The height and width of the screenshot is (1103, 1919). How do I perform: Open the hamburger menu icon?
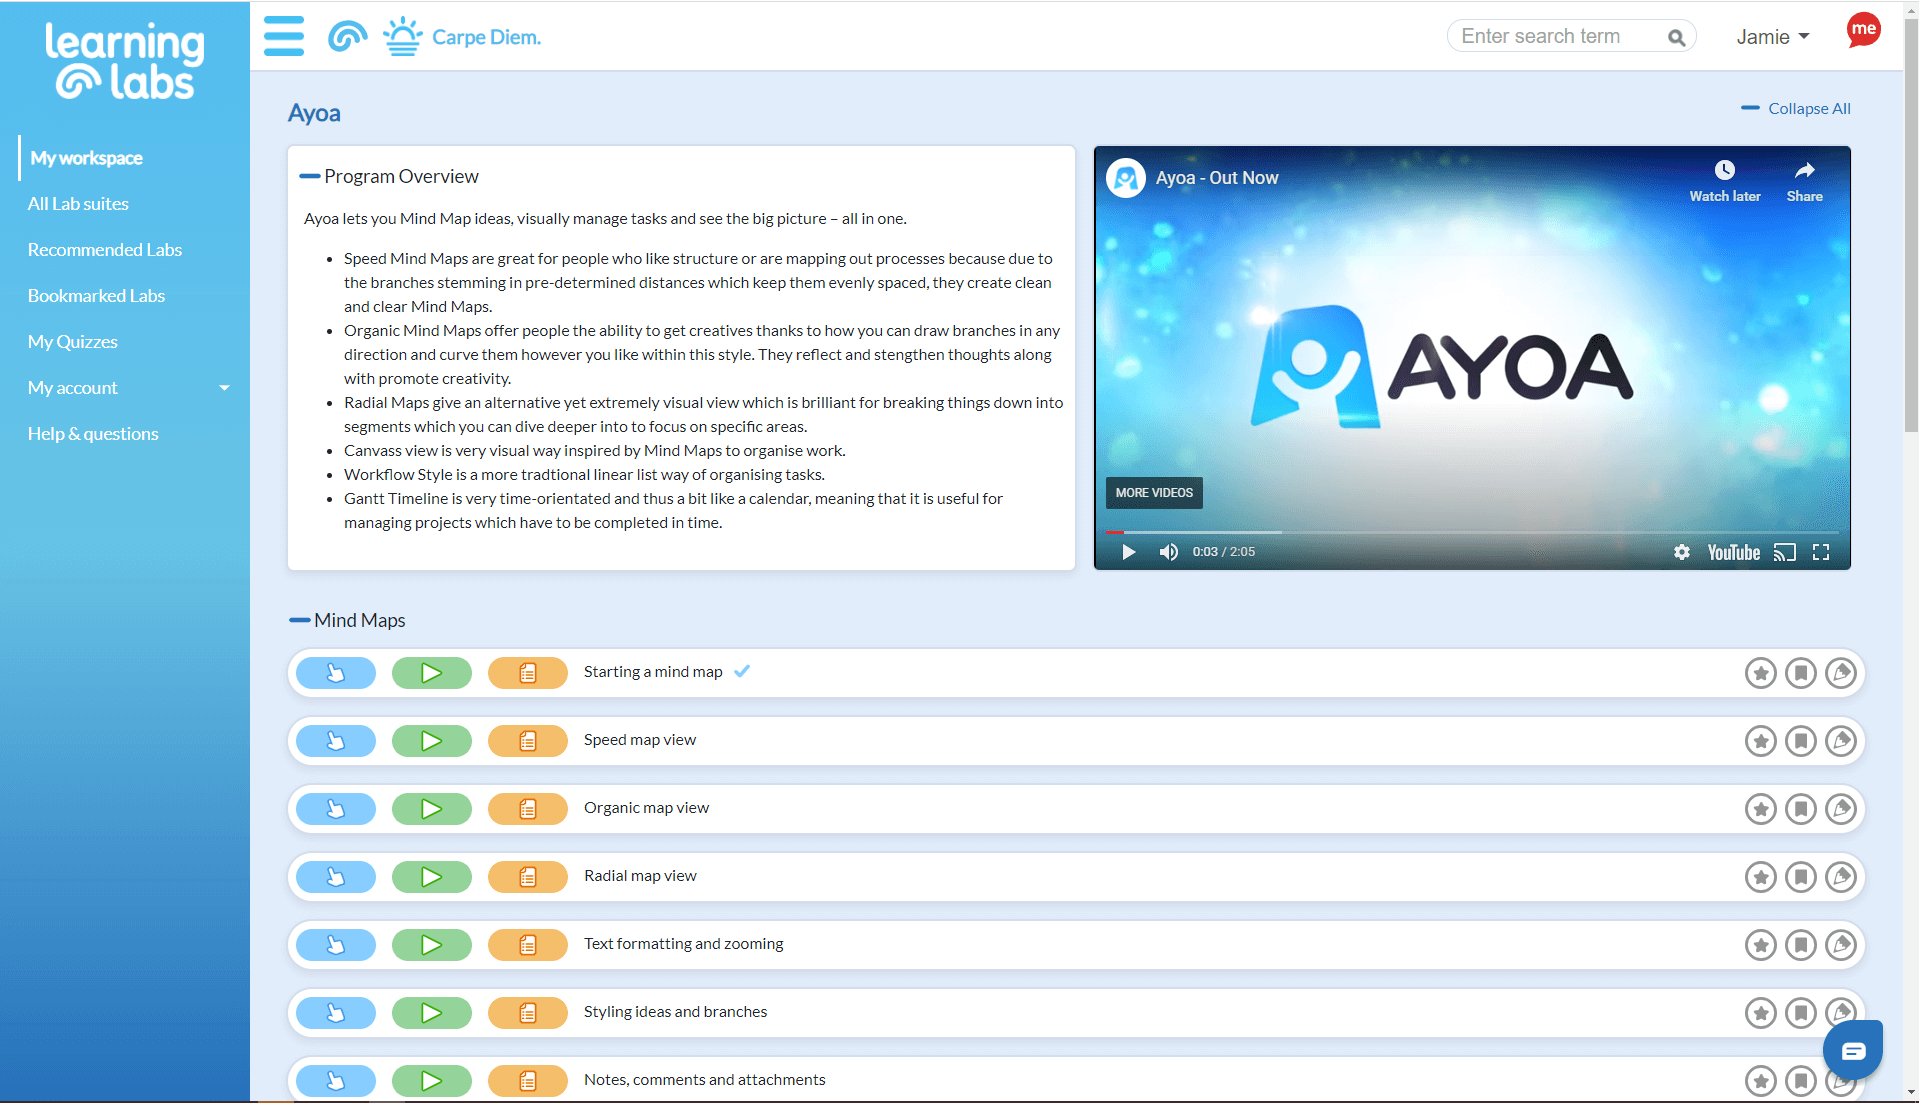click(284, 36)
